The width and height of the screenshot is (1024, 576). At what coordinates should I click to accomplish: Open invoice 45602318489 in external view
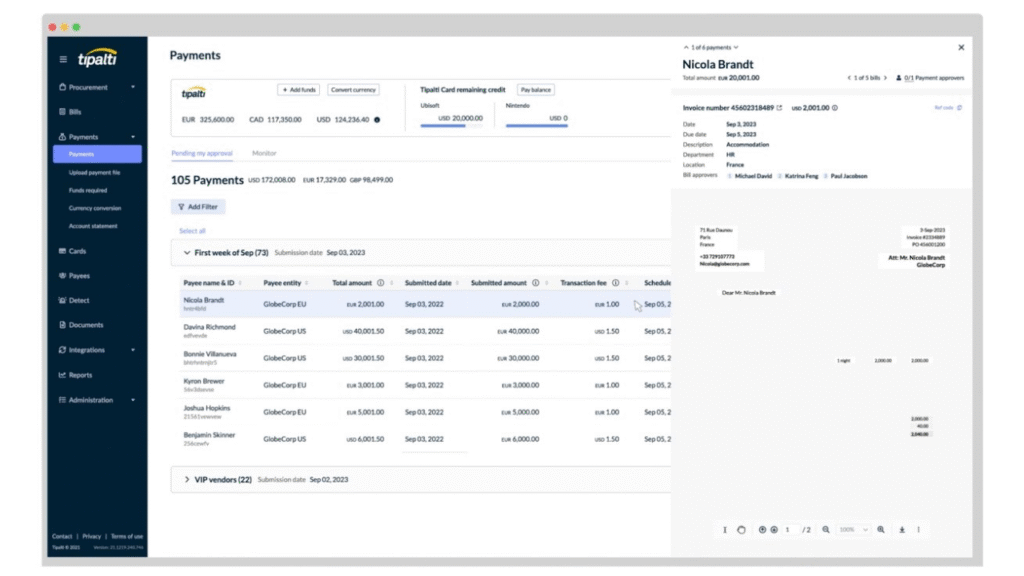(780, 108)
